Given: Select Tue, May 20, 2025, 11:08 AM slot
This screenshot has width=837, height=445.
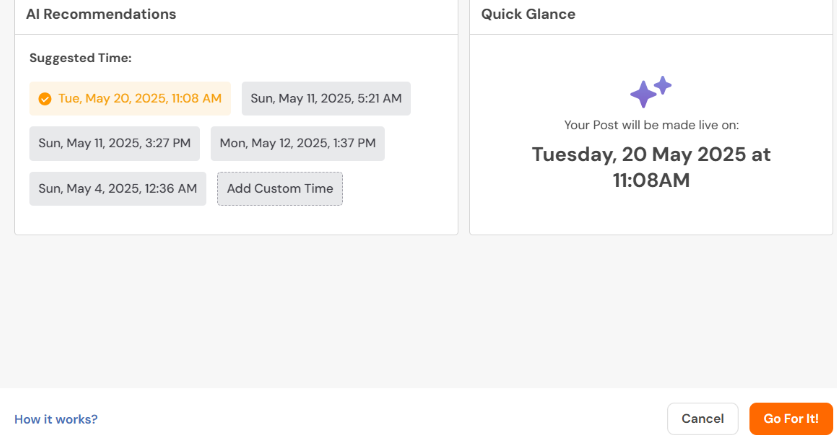Looking at the screenshot, I should (x=130, y=99).
